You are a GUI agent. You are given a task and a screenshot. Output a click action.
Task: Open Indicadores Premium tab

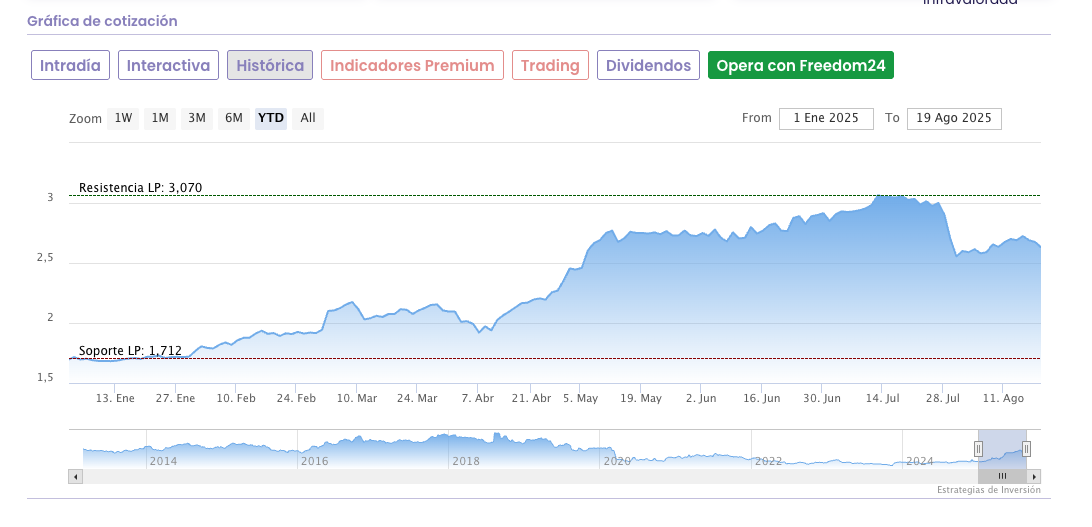[412, 65]
